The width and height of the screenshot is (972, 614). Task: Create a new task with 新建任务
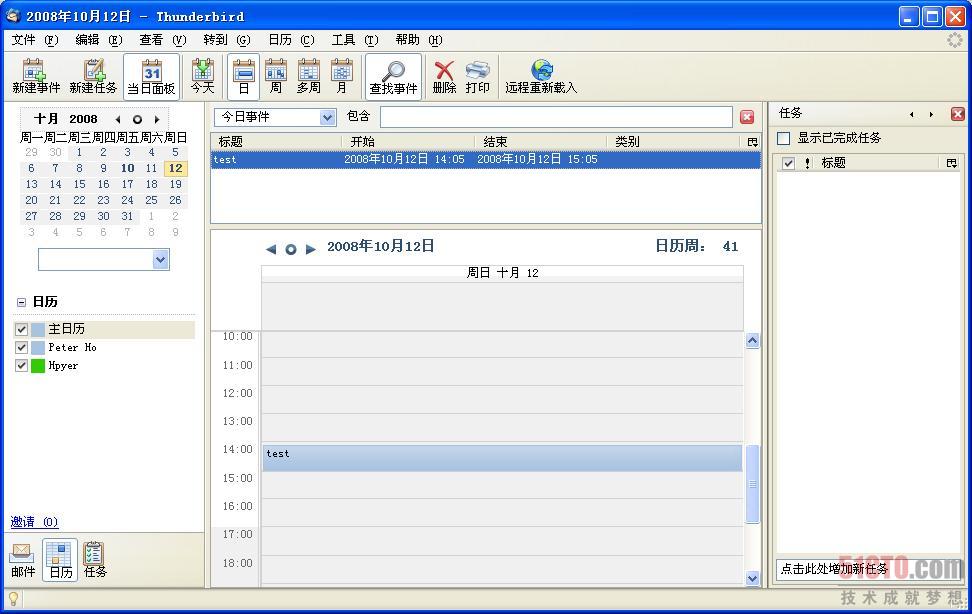(93, 76)
